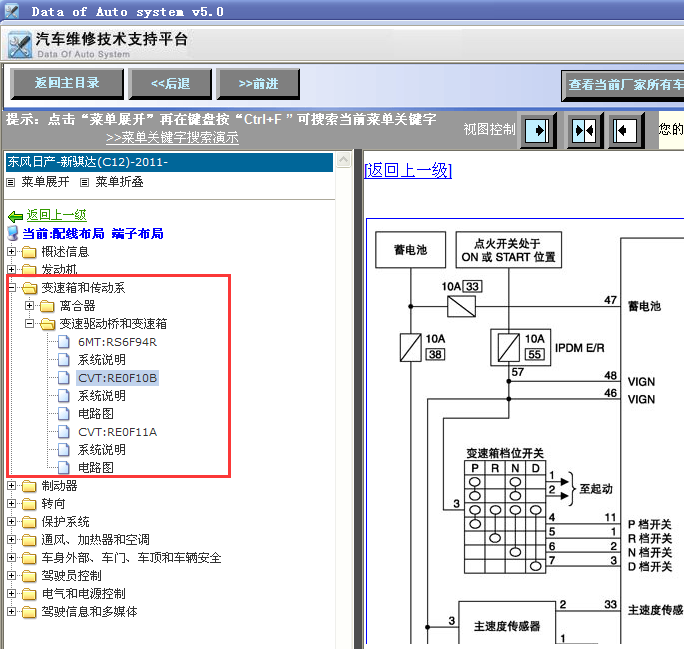
Task: Go back with the <<后退 button
Action: [170, 84]
